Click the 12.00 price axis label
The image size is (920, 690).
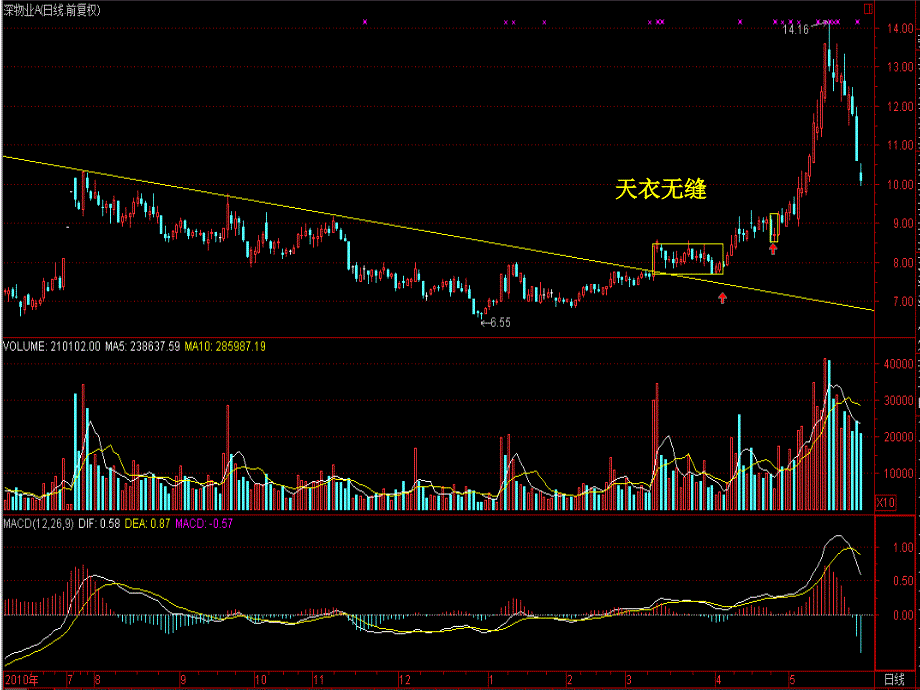[x=901, y=107]
